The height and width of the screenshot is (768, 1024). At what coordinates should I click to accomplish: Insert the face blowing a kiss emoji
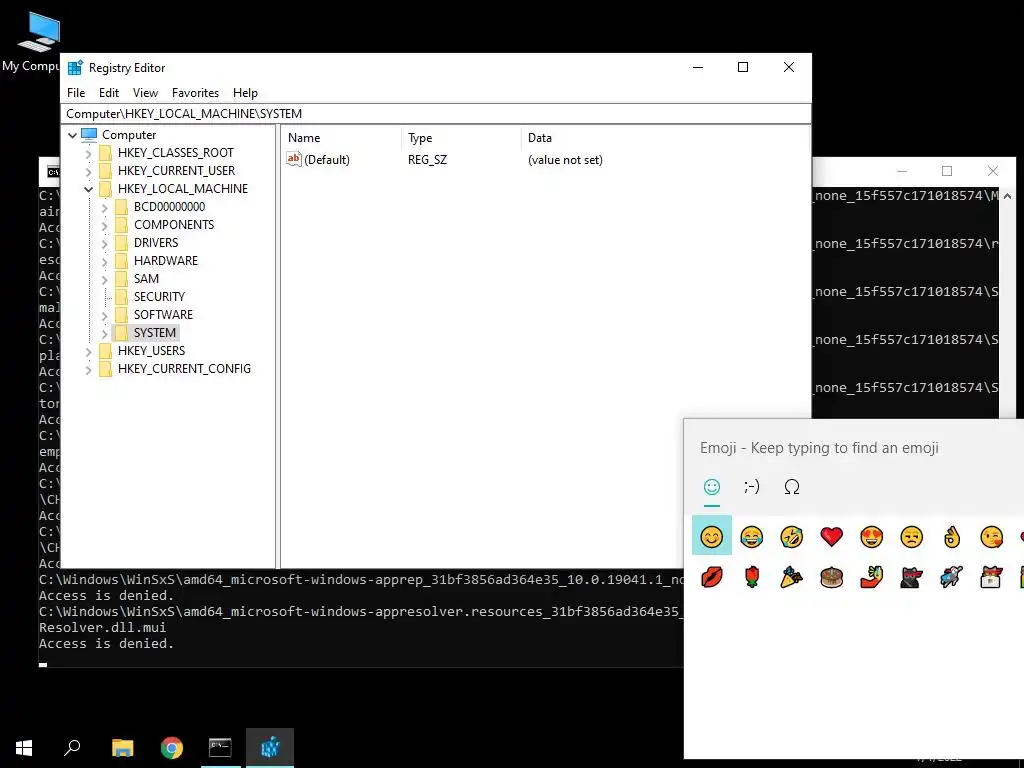(x=991, y=537)
